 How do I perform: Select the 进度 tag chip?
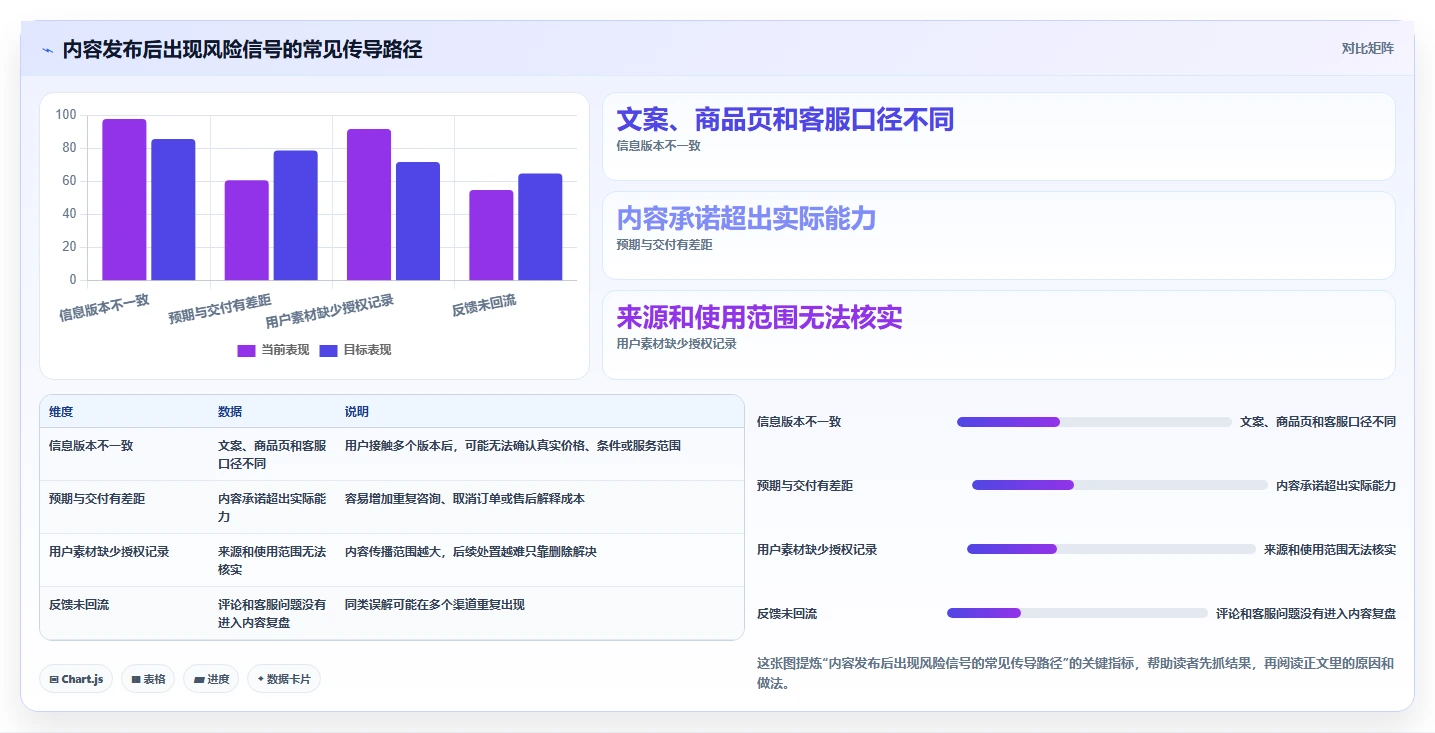[x=211, y=679]
